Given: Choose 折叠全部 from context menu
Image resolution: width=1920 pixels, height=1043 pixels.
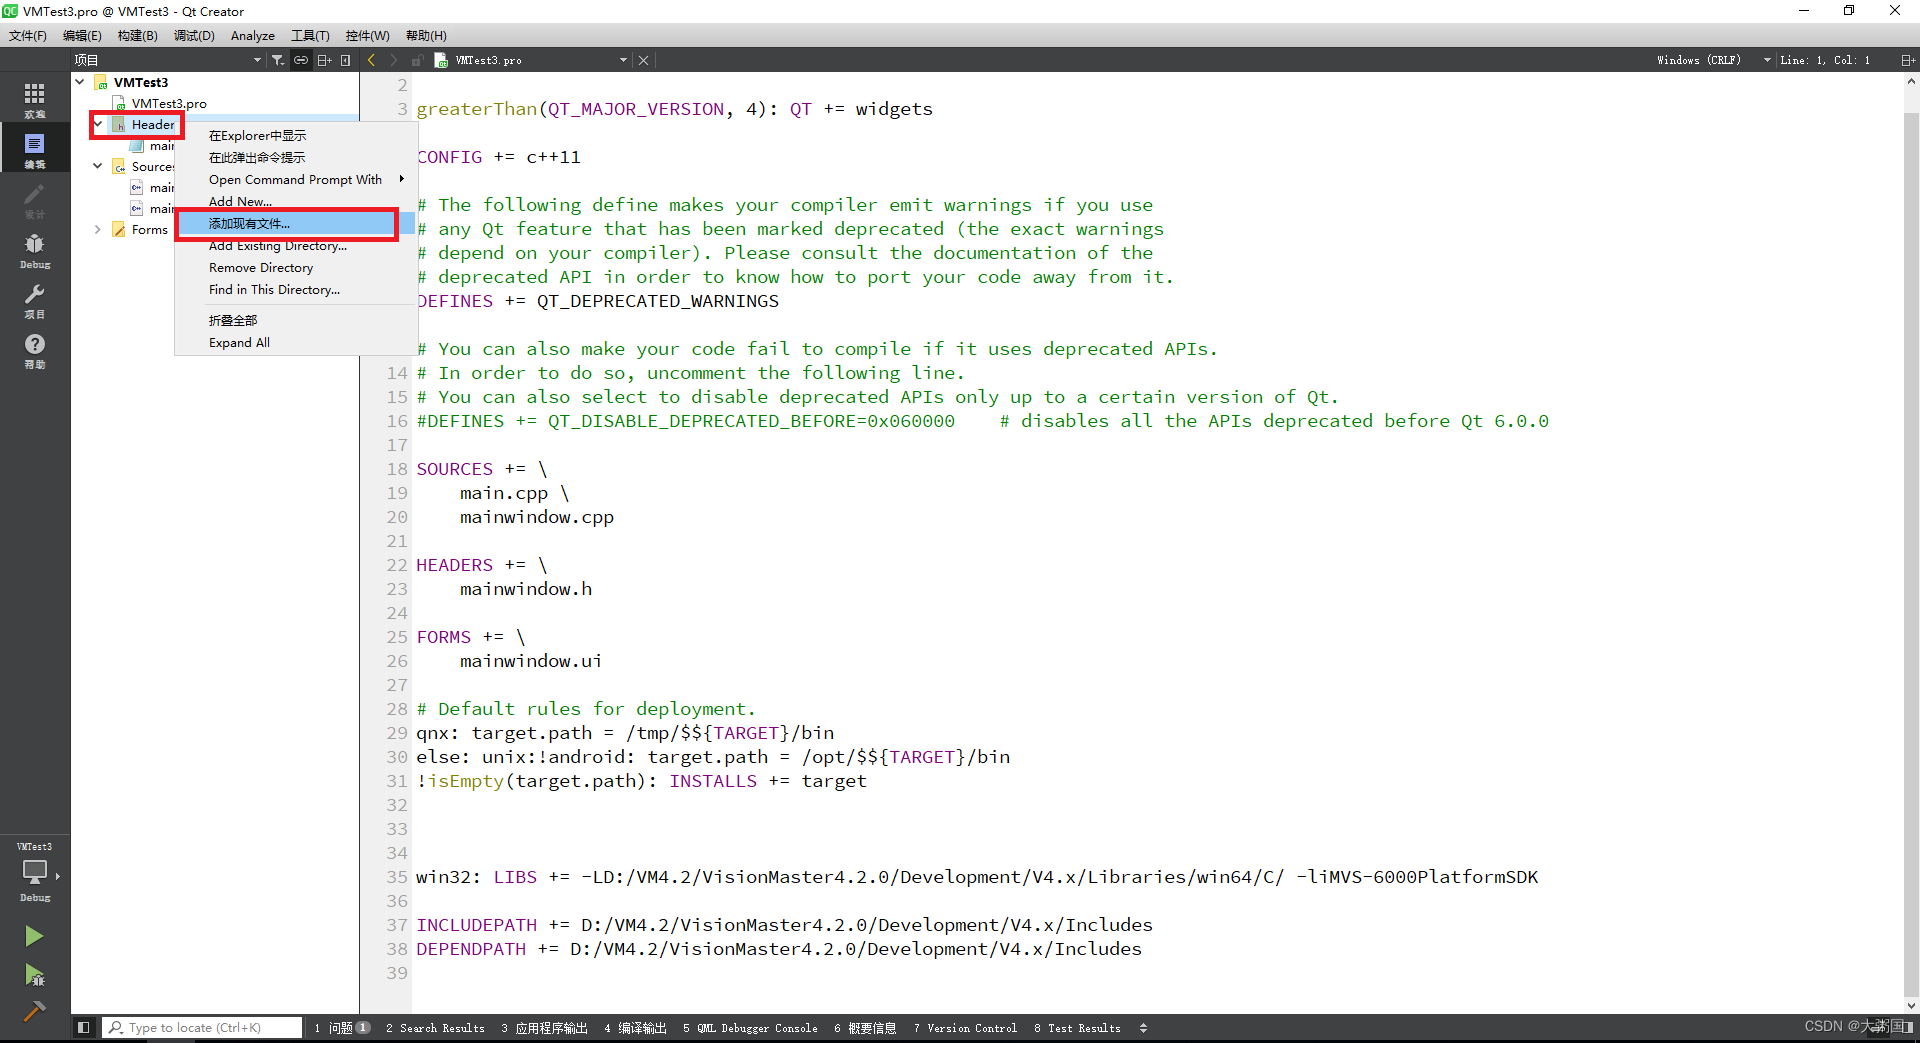Looking at the screenshot, I should click(x=296, y=320).
